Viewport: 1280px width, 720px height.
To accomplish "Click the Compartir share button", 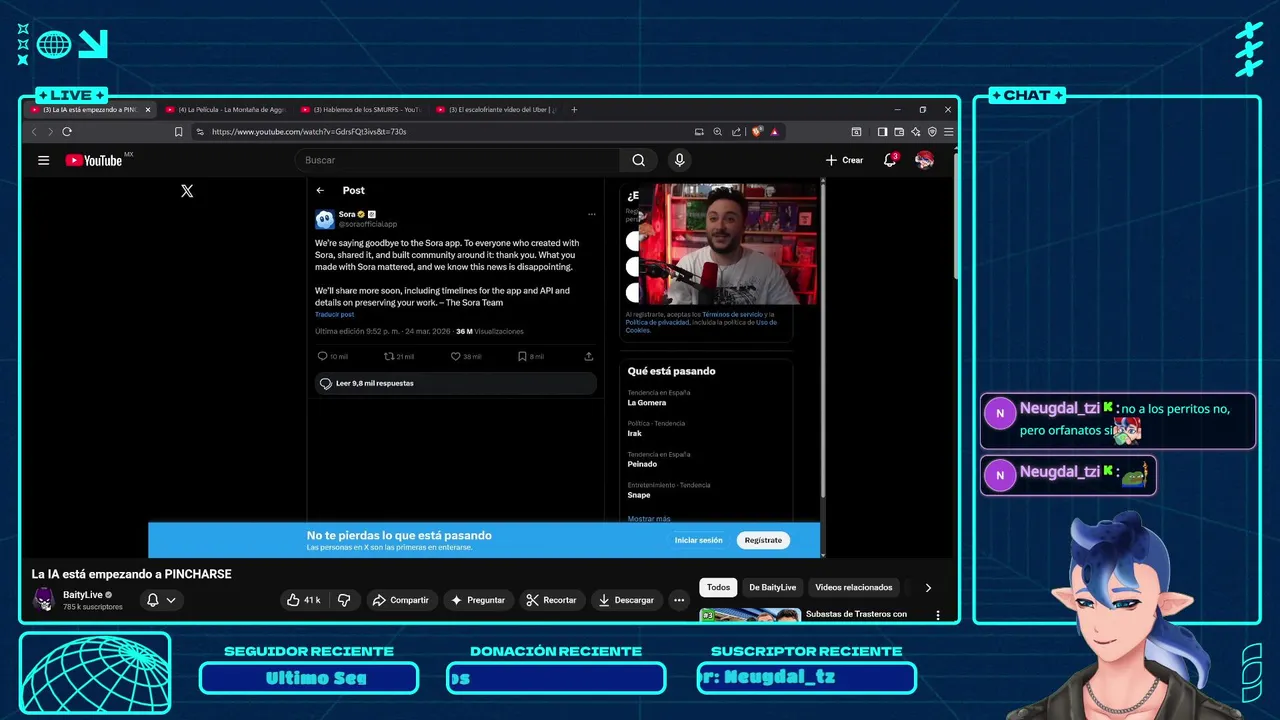I will [400, 600].
